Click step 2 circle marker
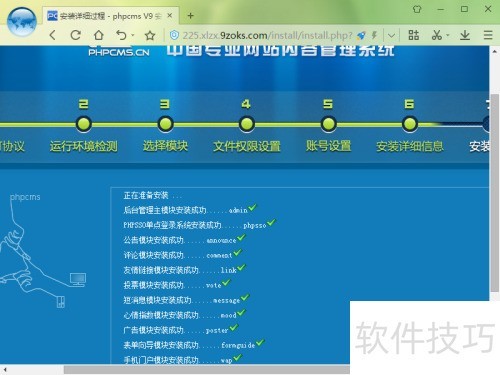500x375 pixels. coord(83,124)
